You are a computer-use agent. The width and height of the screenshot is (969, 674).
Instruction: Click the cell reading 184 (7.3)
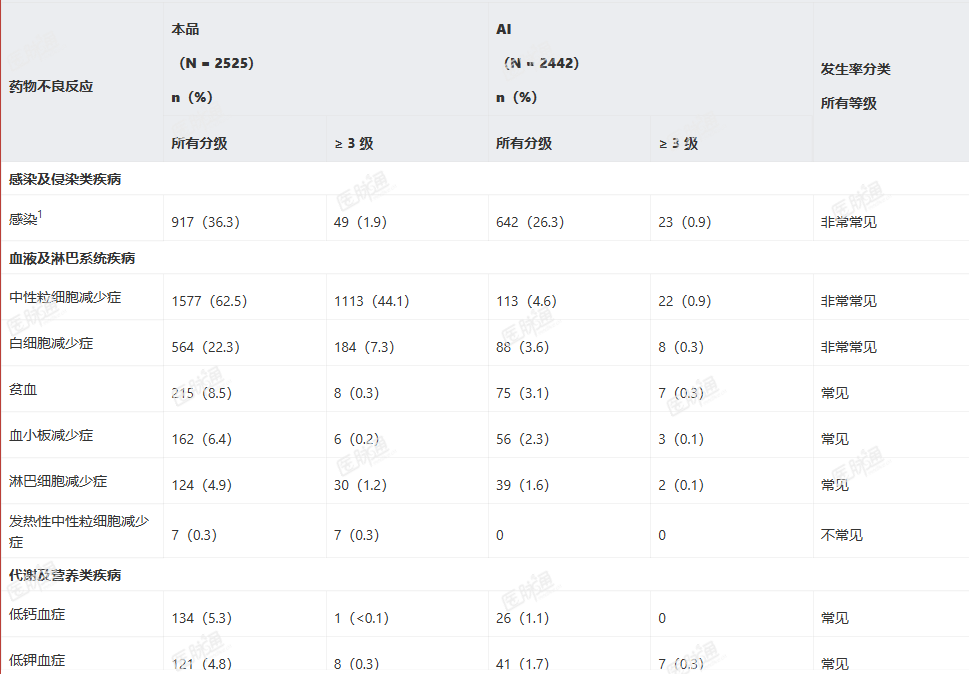364,347
